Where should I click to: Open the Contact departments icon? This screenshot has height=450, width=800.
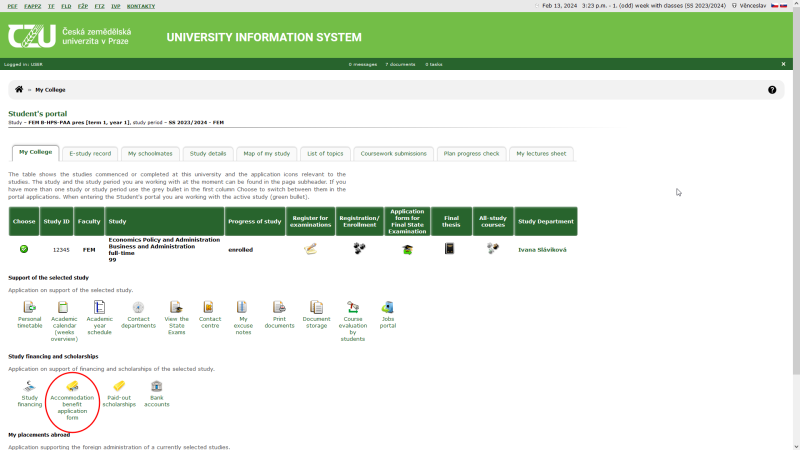(x=138, y=307)
